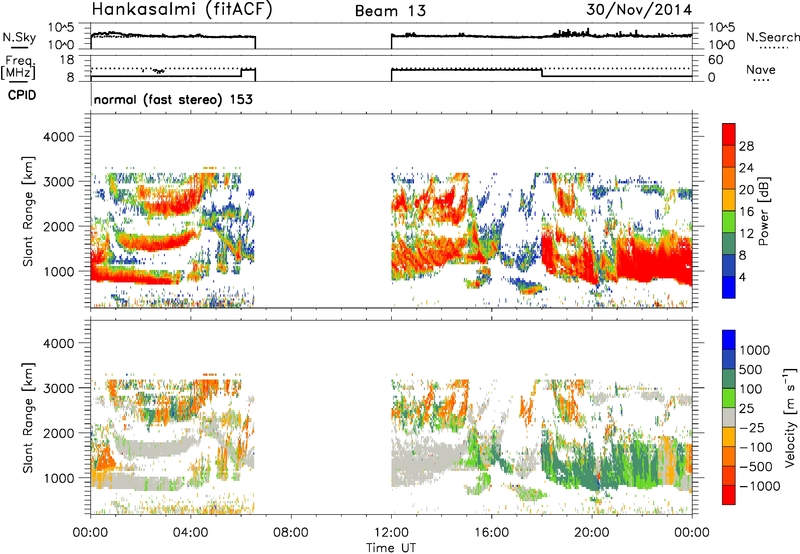Viewport: 800px width, 554px height.
Task: Click the blue bottom of power colorbar
Action: tap(729, 287)
